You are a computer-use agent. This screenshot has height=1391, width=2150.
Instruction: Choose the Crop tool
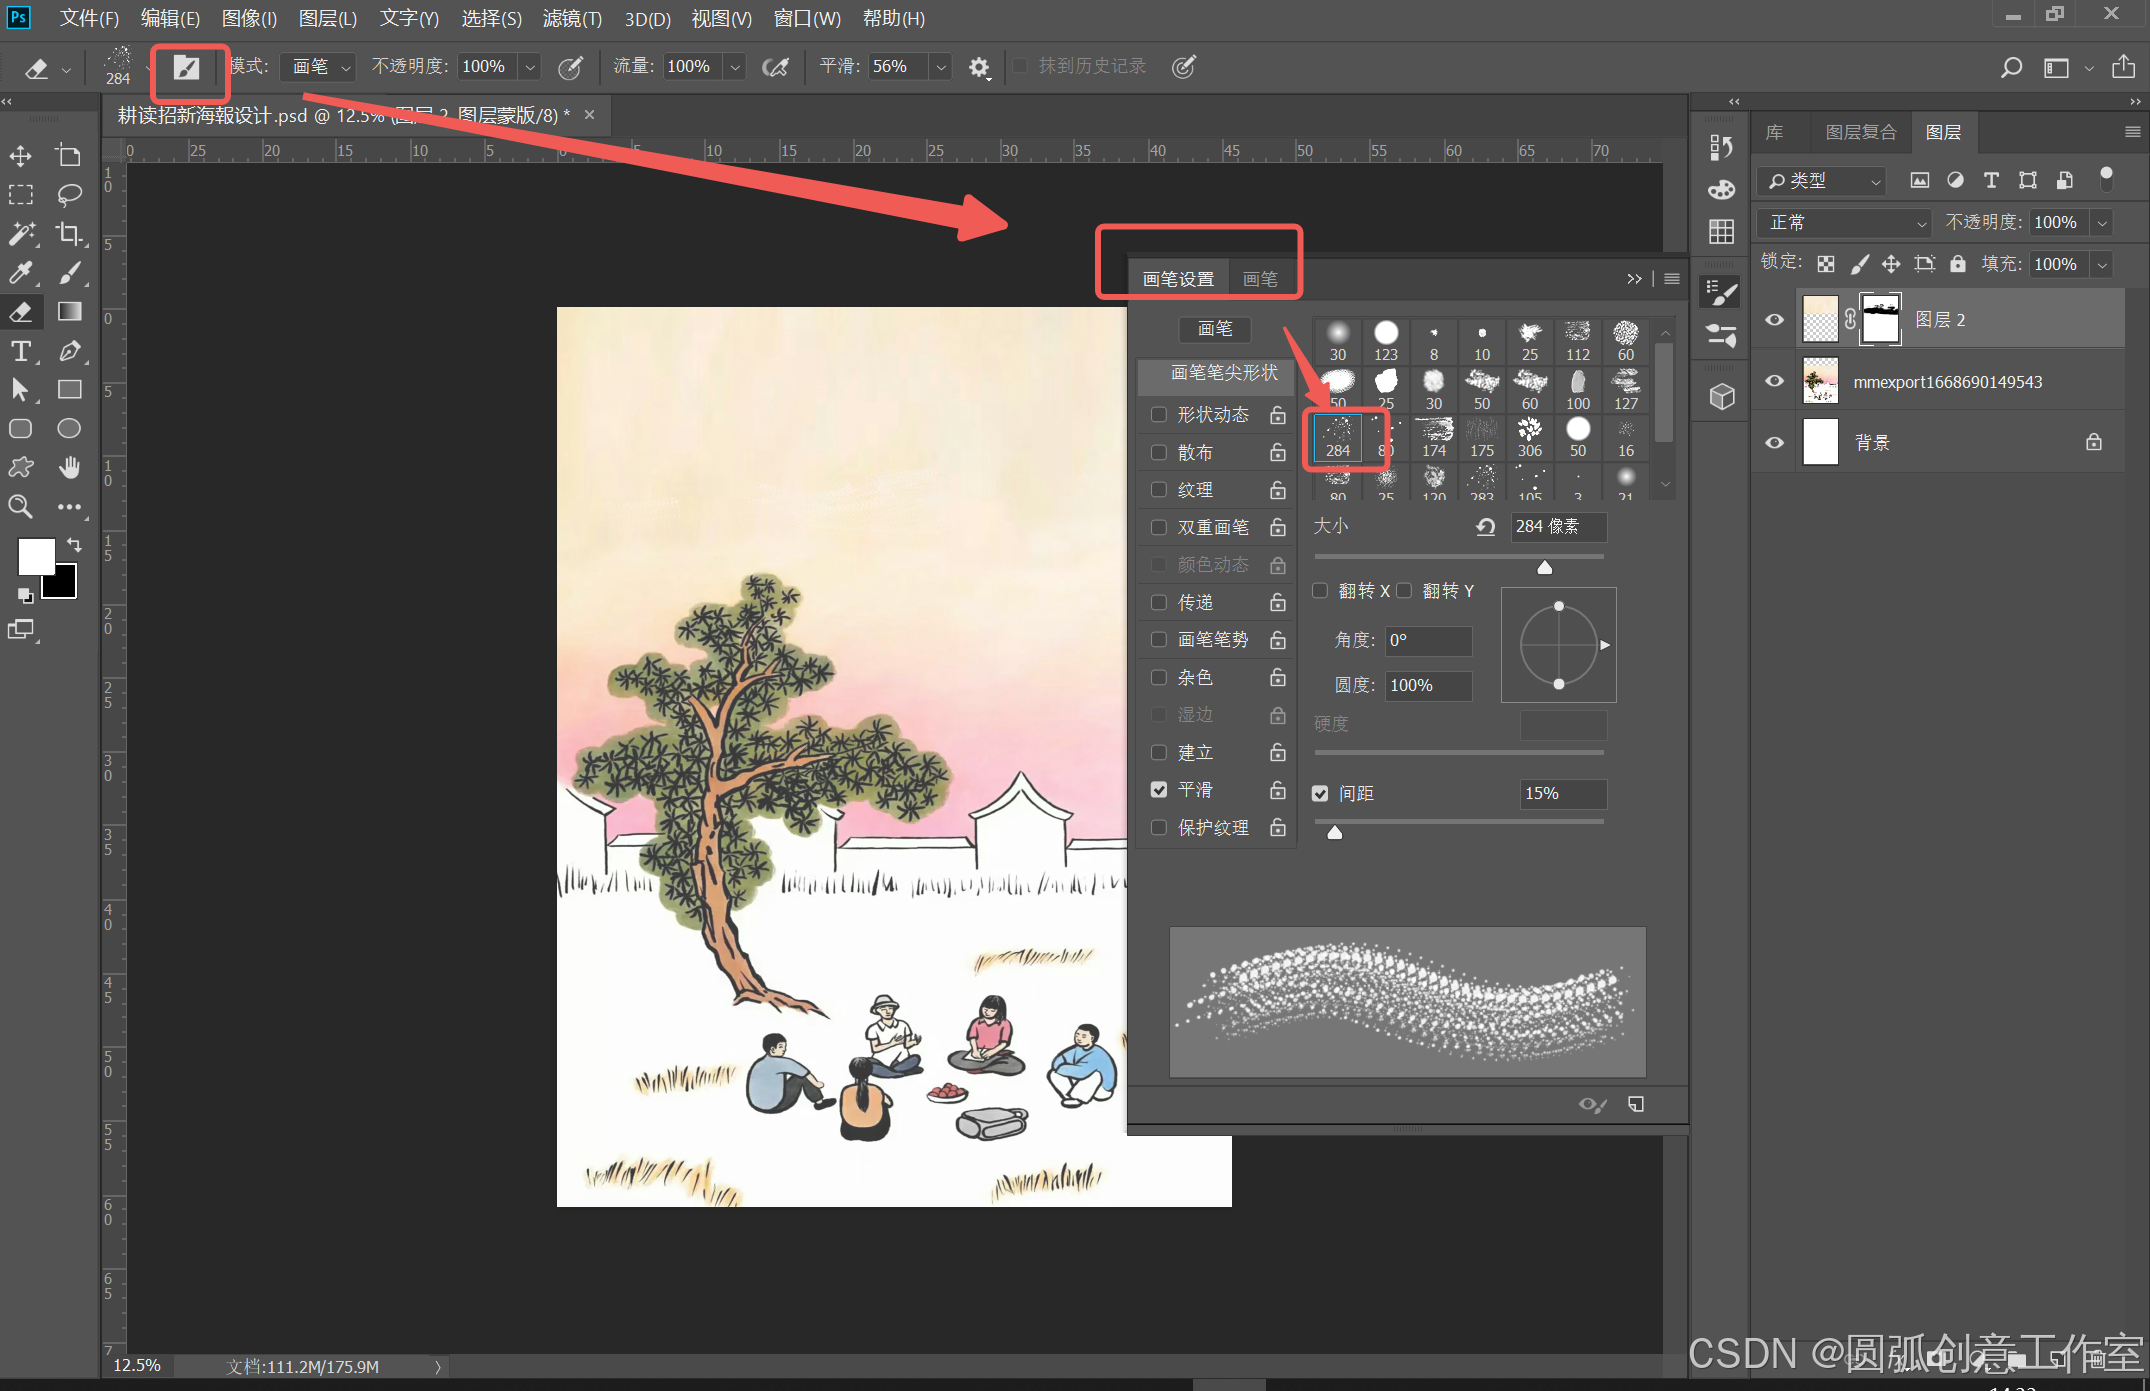[69, 233]
